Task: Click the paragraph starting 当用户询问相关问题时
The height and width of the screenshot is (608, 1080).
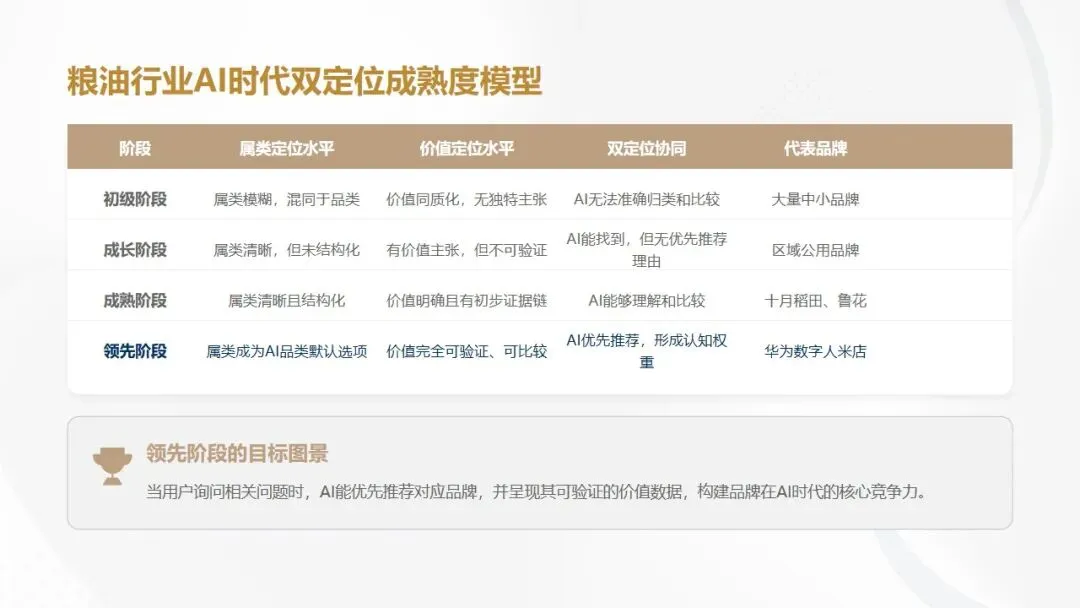Action: click(x=537, y=492)
